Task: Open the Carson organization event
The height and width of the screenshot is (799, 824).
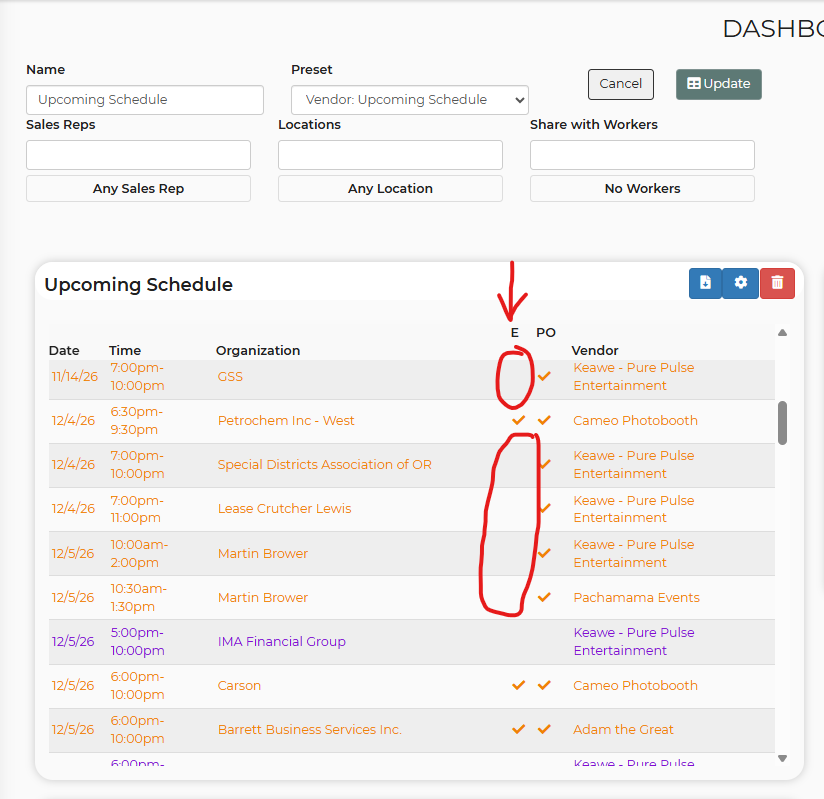Action: 239,686
